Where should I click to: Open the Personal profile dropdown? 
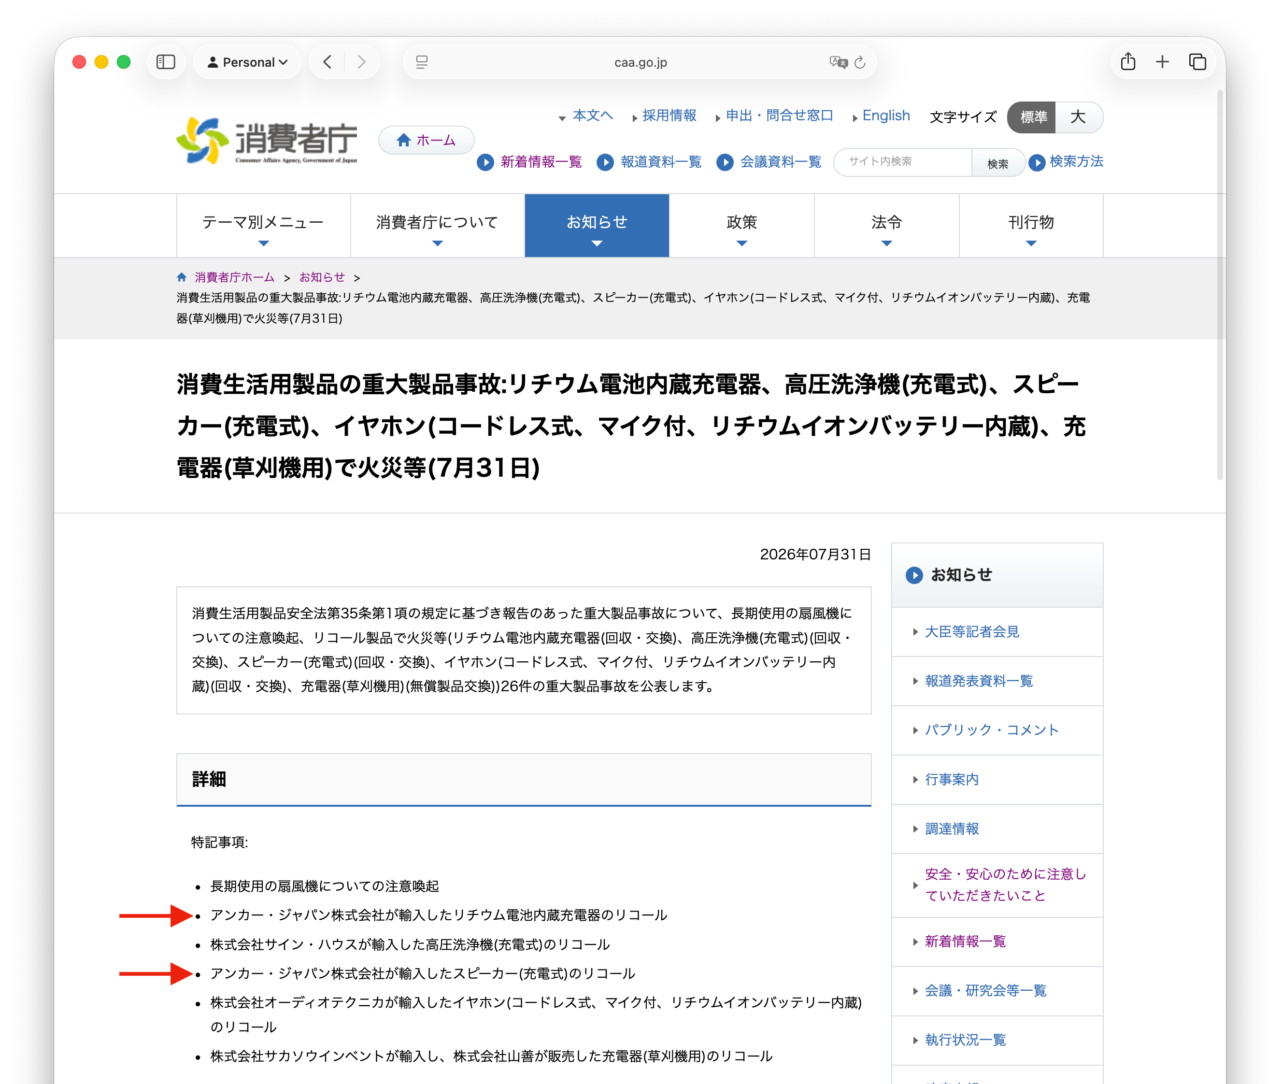(247, 62)
